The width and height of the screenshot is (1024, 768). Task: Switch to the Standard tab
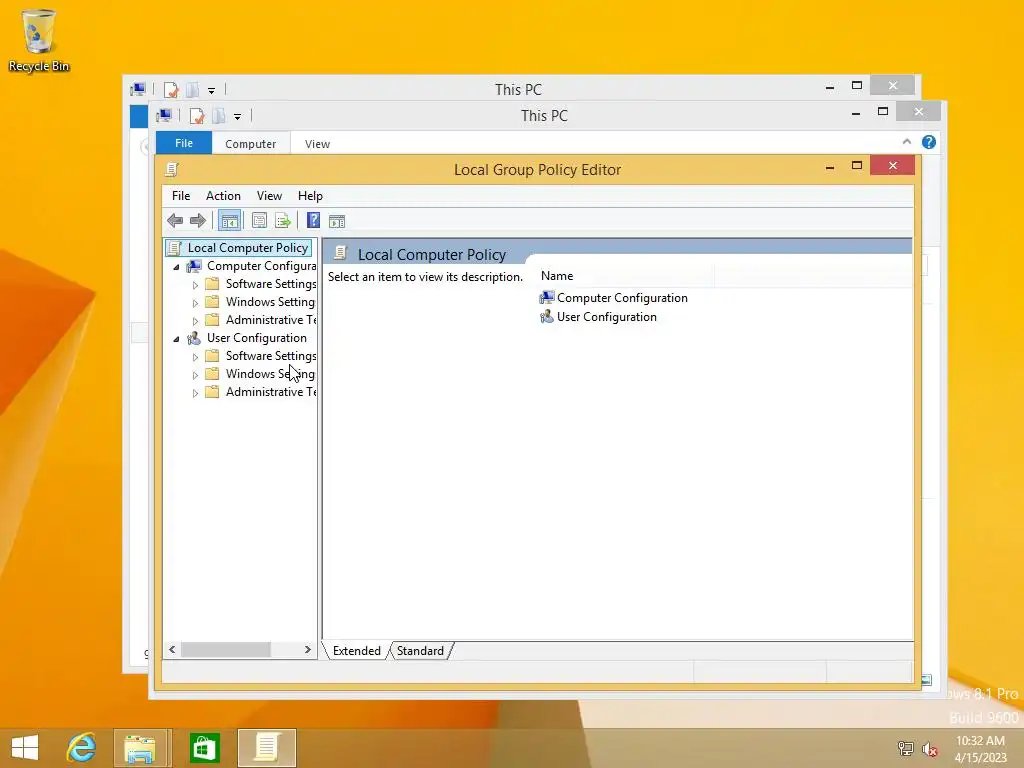(420, 651)
